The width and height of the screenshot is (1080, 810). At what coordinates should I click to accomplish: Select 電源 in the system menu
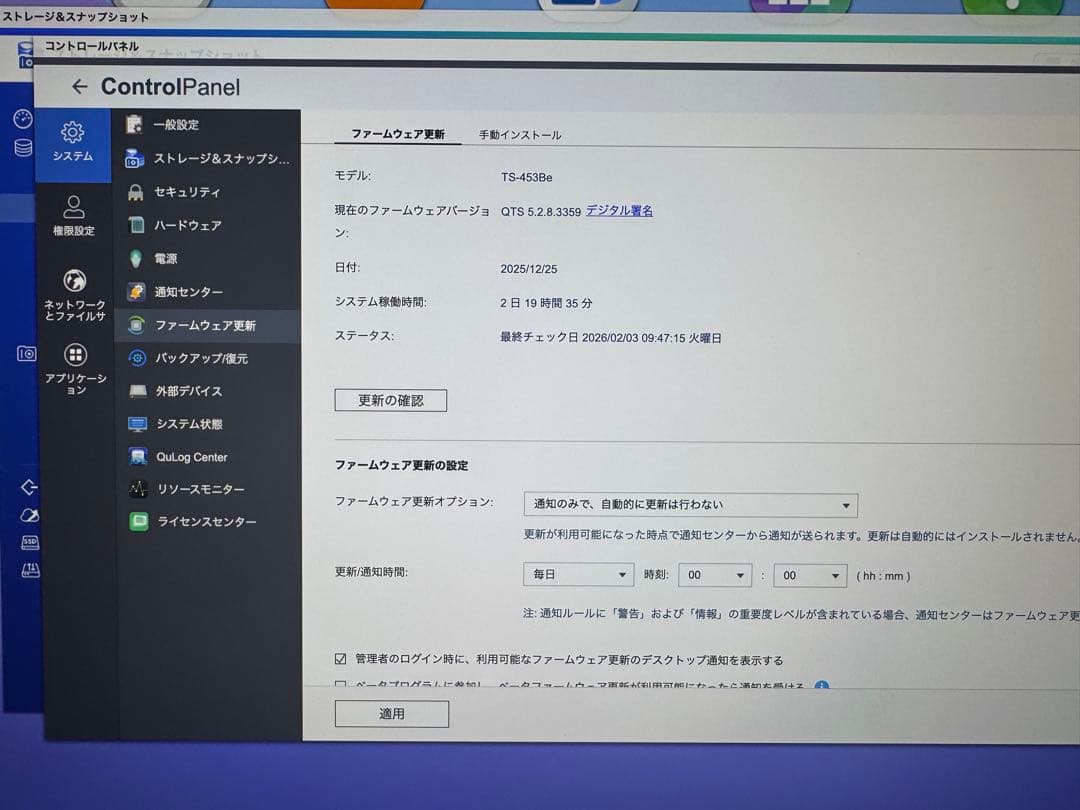point(166,259)
